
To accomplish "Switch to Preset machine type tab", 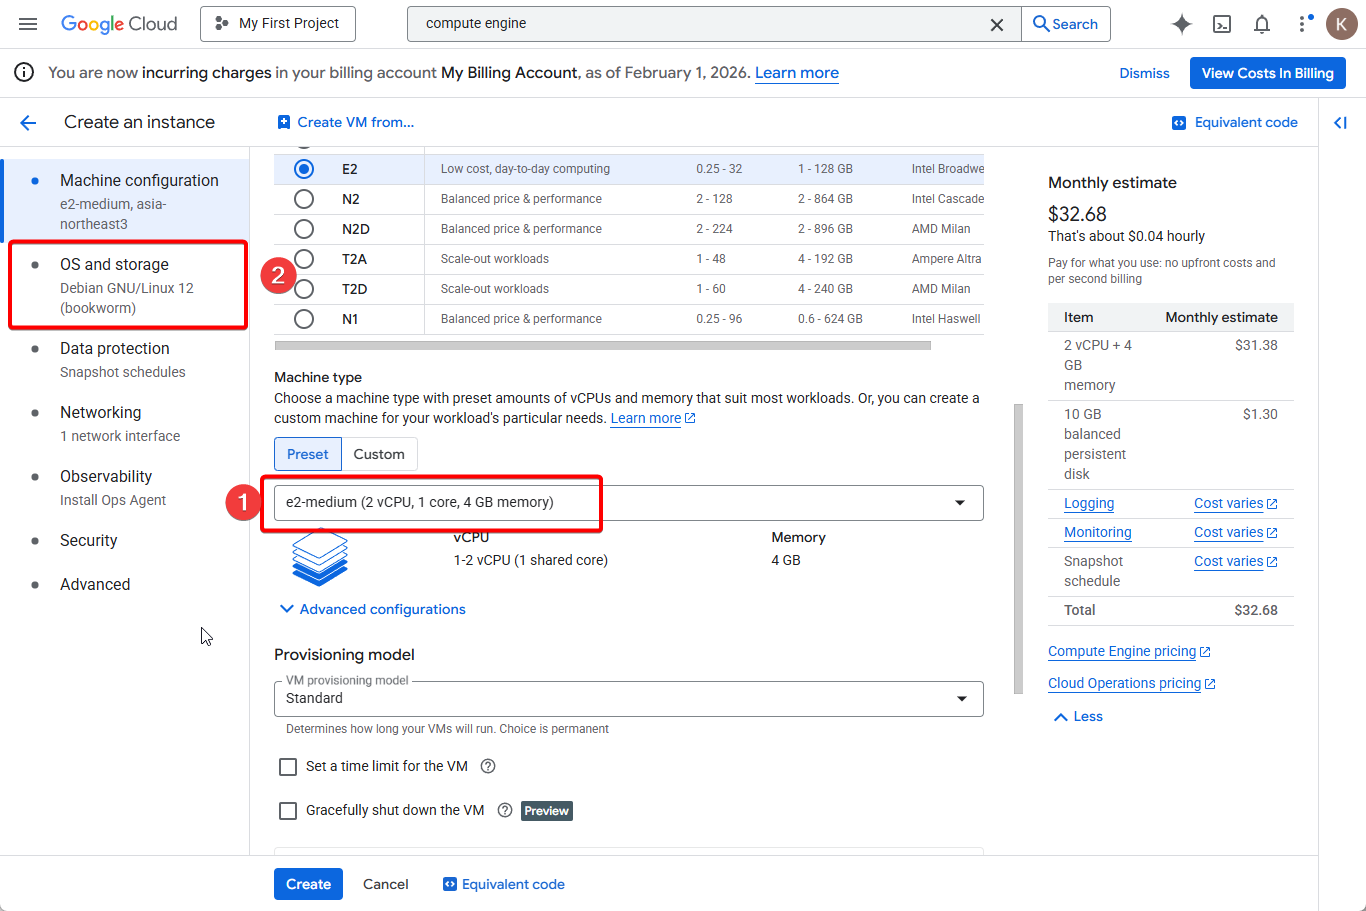I will click(308, 454).
